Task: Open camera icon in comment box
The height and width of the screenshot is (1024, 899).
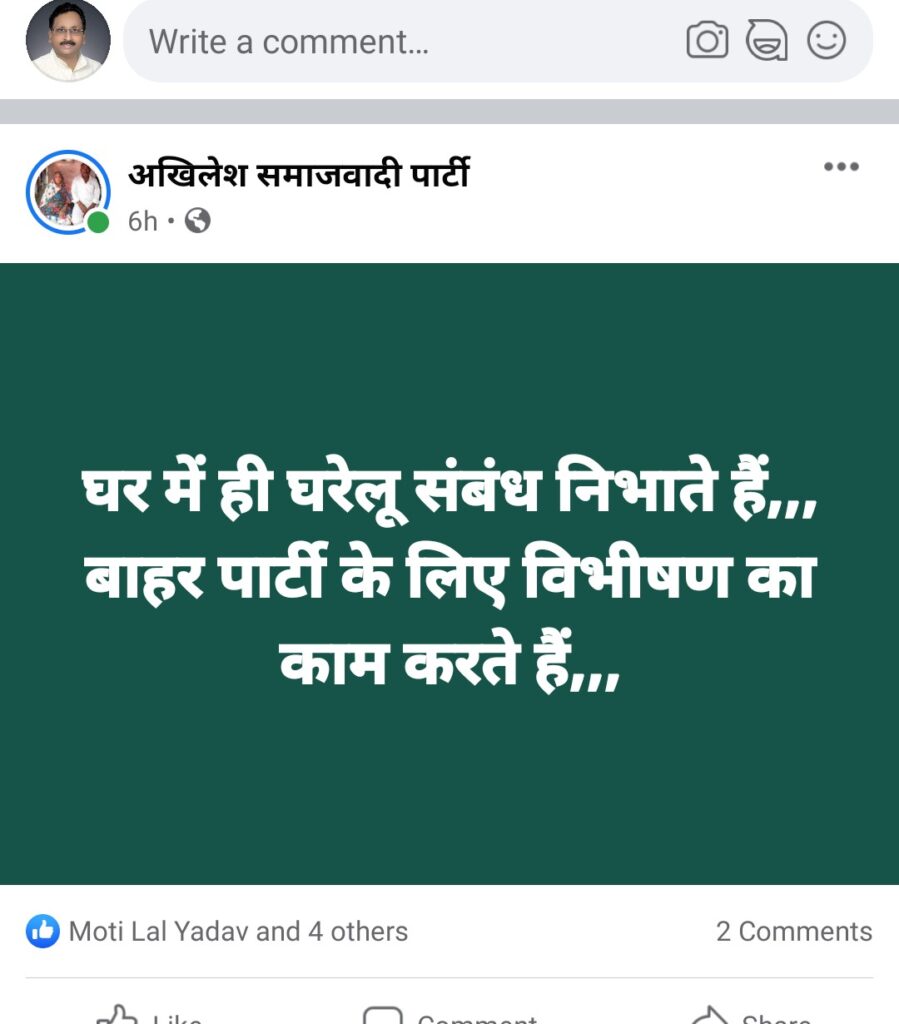Action: pos(707,40)
